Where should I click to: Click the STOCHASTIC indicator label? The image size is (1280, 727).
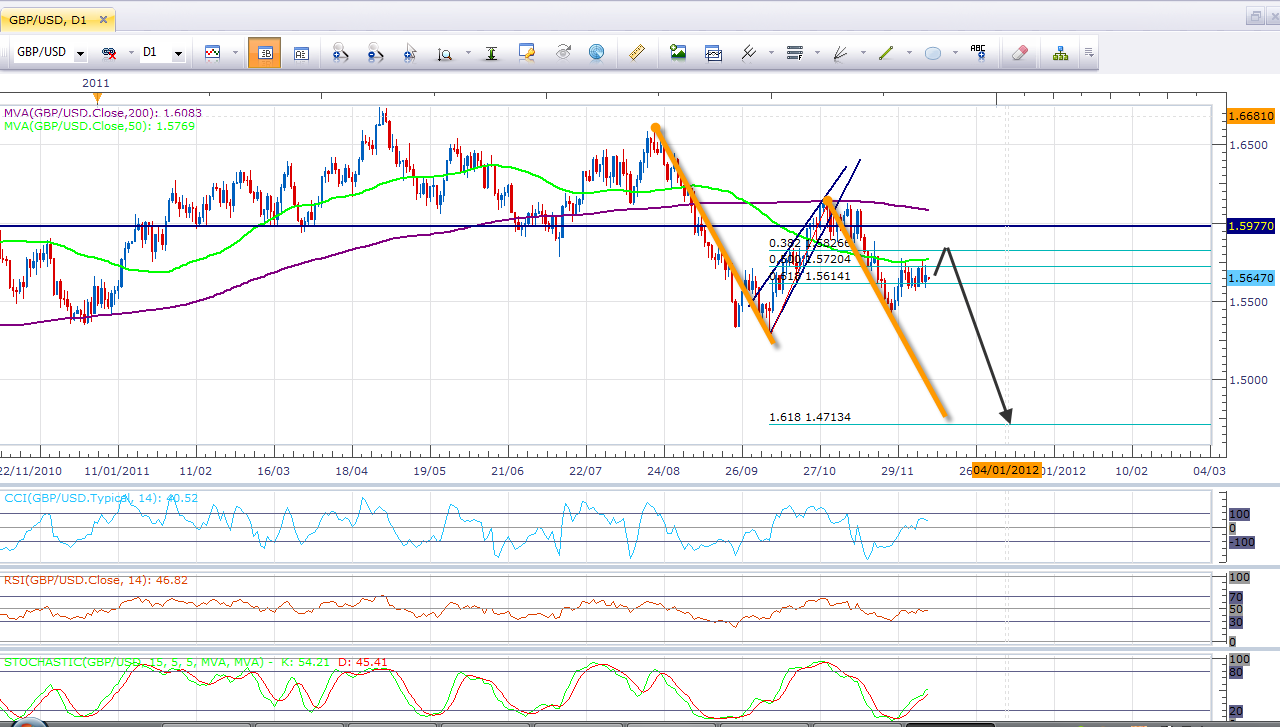pyautogui.click(x=195, y=662)
